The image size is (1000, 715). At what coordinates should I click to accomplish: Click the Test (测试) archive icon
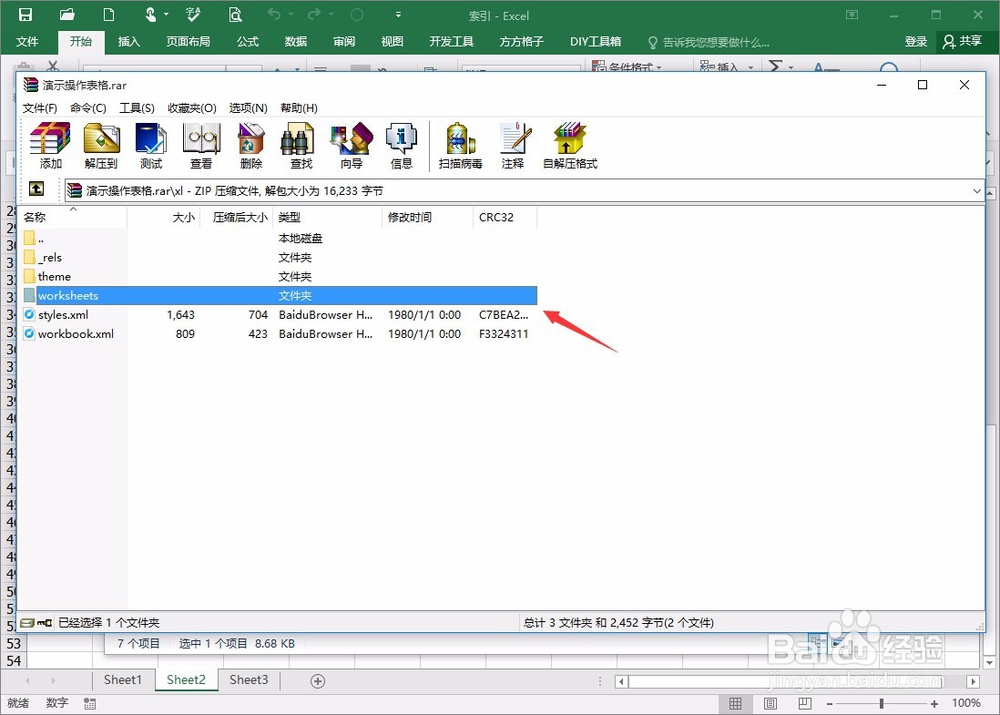coord(151,146)
